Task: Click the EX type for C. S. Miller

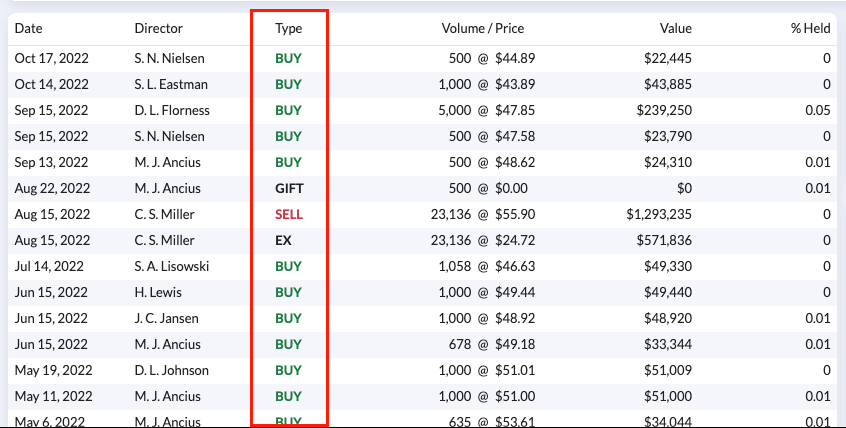Action: click(x=283, y=240)
